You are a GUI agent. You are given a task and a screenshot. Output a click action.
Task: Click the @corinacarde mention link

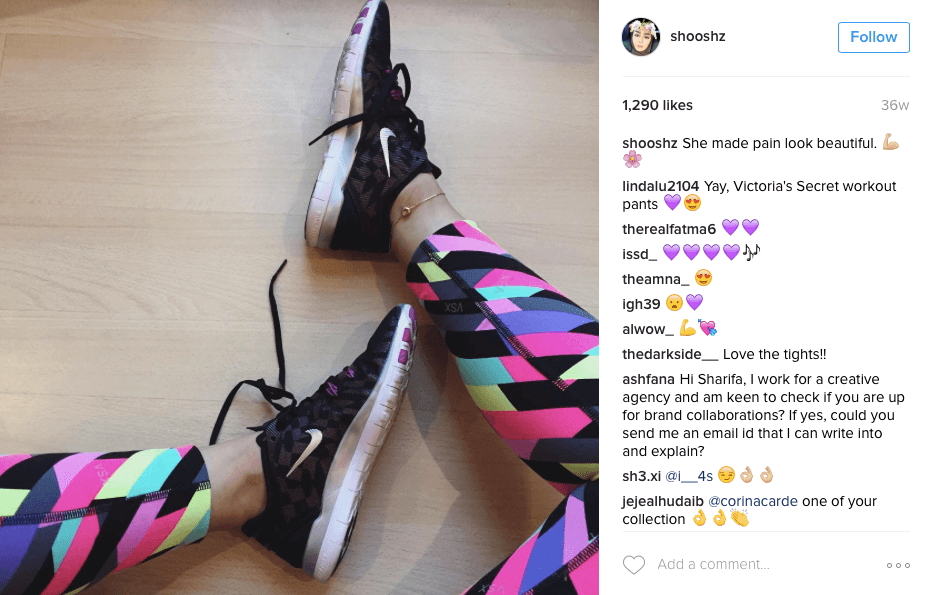tap(753, 501)
